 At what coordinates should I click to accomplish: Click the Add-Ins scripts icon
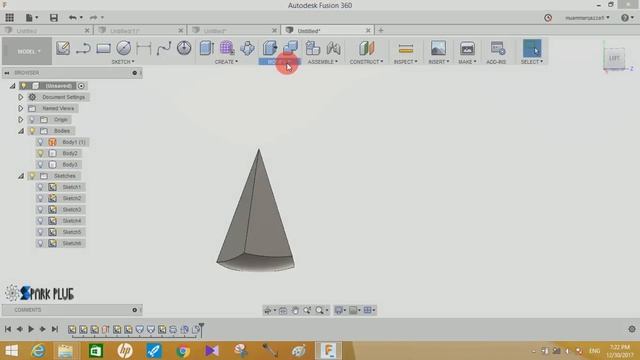pos(498,48)
